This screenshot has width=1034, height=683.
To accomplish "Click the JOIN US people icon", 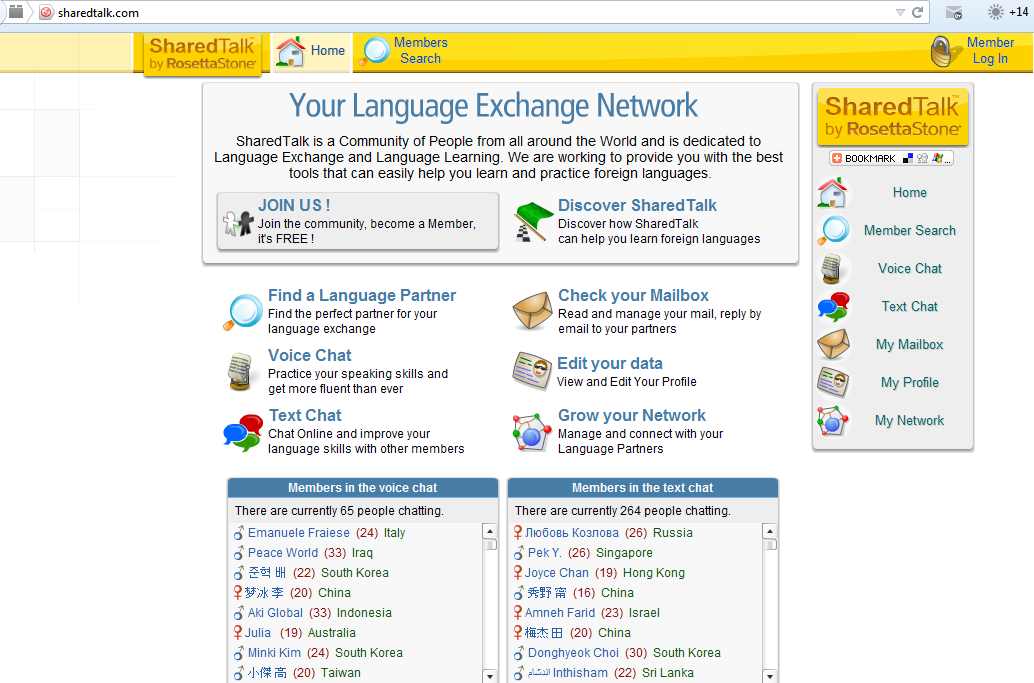I will click(x=238, y=223).
